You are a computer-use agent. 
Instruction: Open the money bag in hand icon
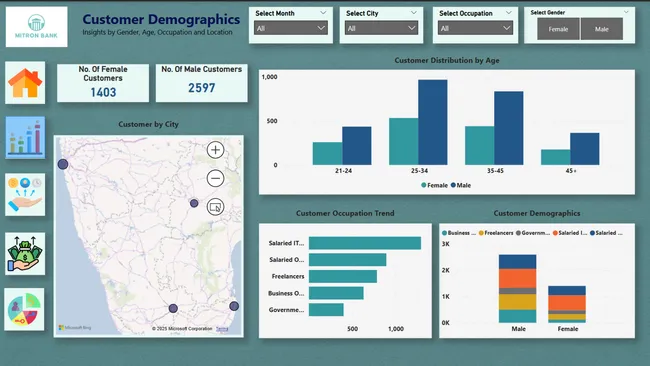pos(25,254)
